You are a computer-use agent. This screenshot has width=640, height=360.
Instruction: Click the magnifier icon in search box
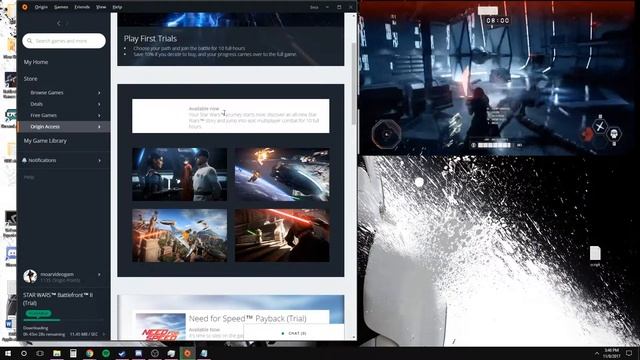click(x=29, y=41)
